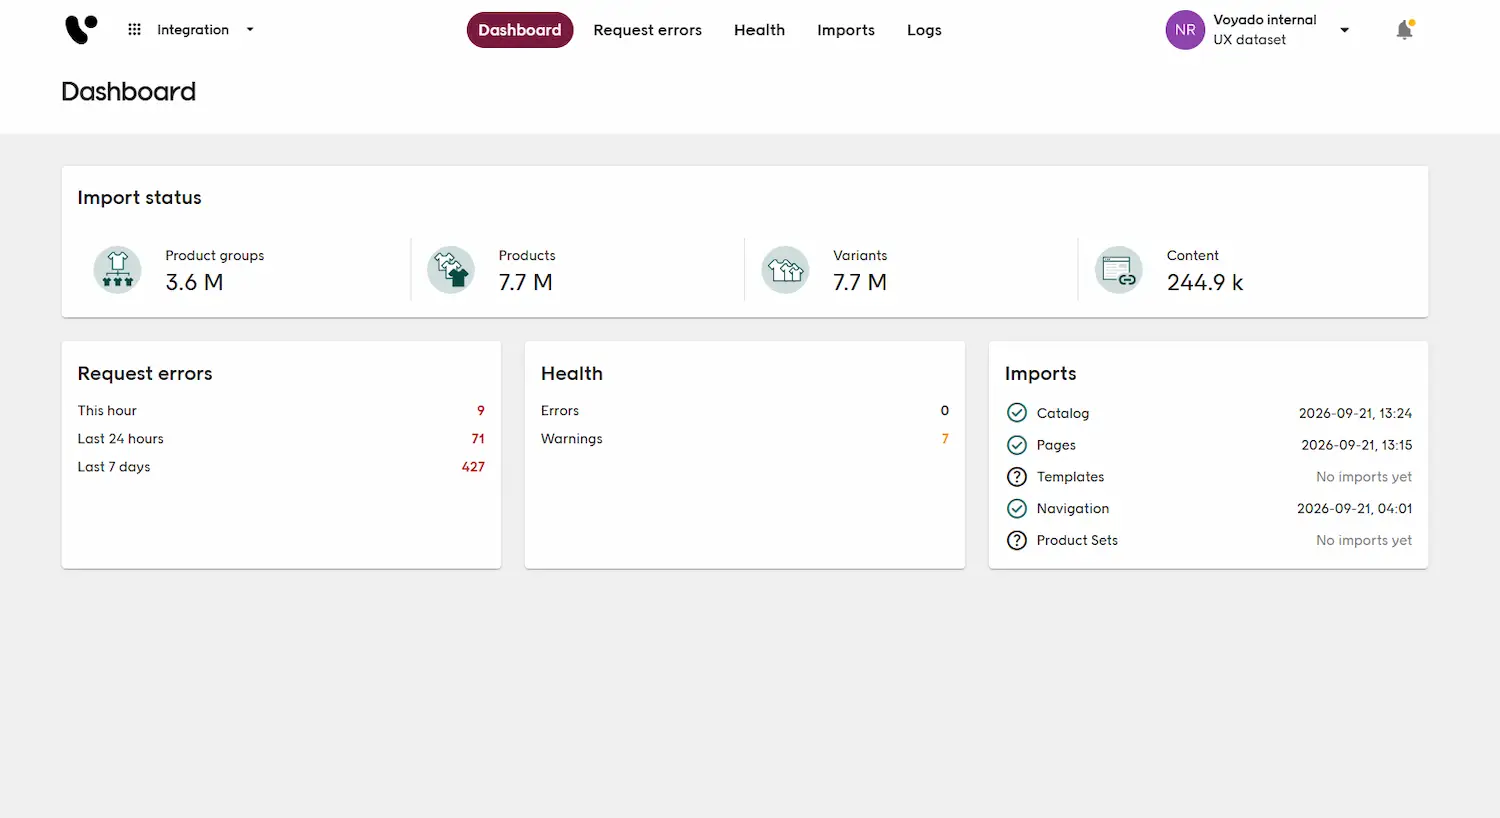Click the Product Sets row label
Screen dimensions: 1500x818
coord(1077,541)
